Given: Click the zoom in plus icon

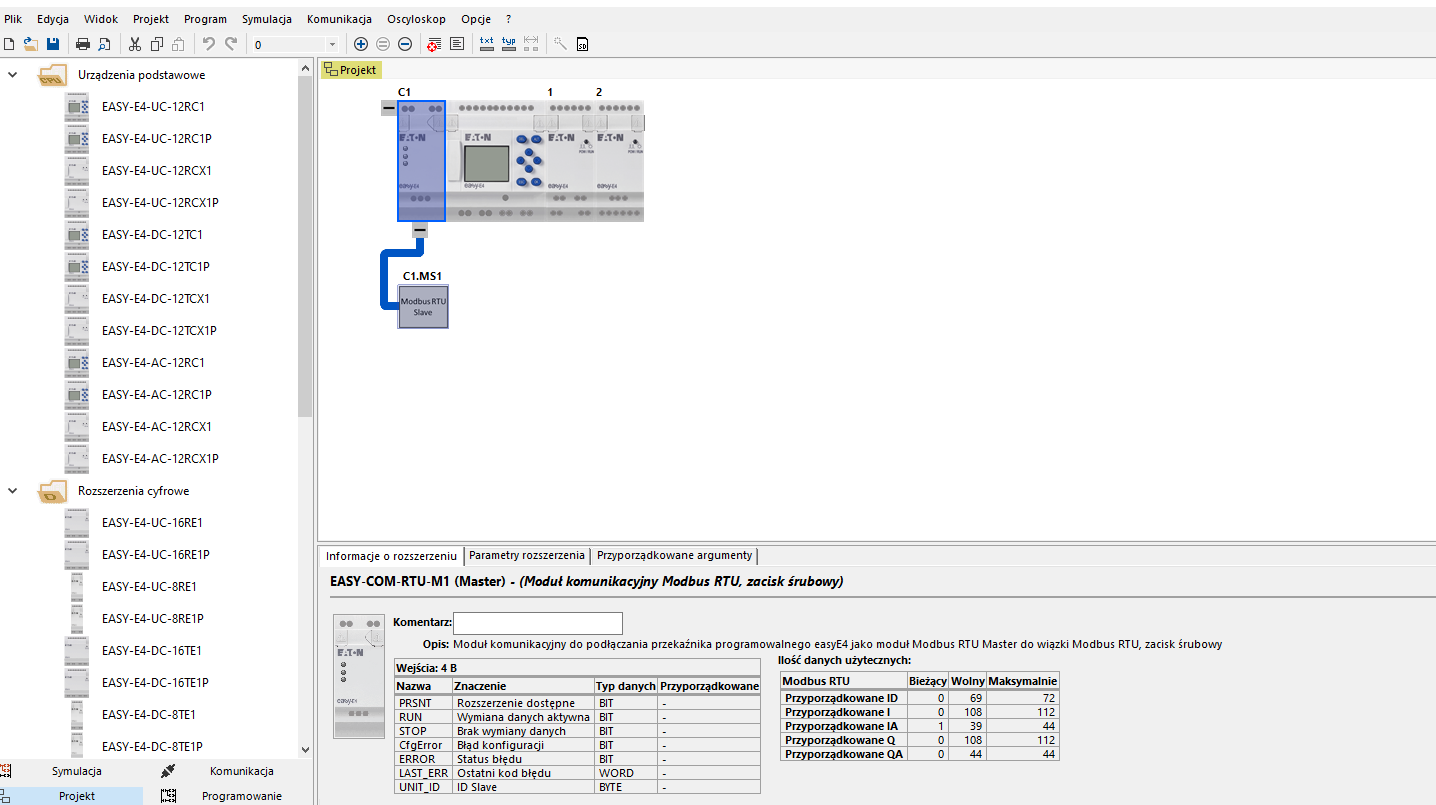Looking at the screenshot, I should point(361,44).
